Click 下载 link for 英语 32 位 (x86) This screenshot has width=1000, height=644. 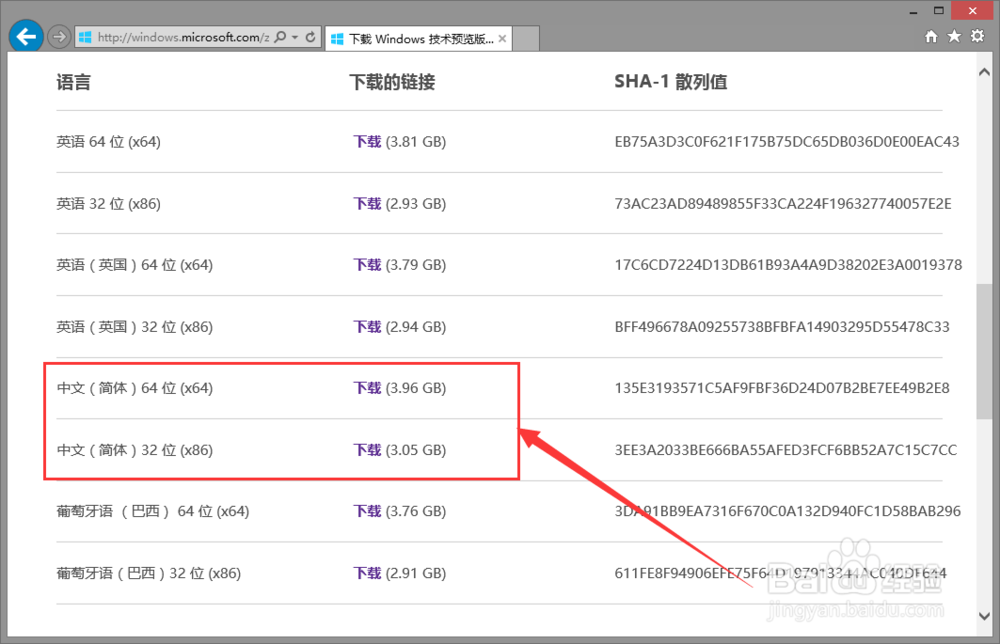click(367, 203)
